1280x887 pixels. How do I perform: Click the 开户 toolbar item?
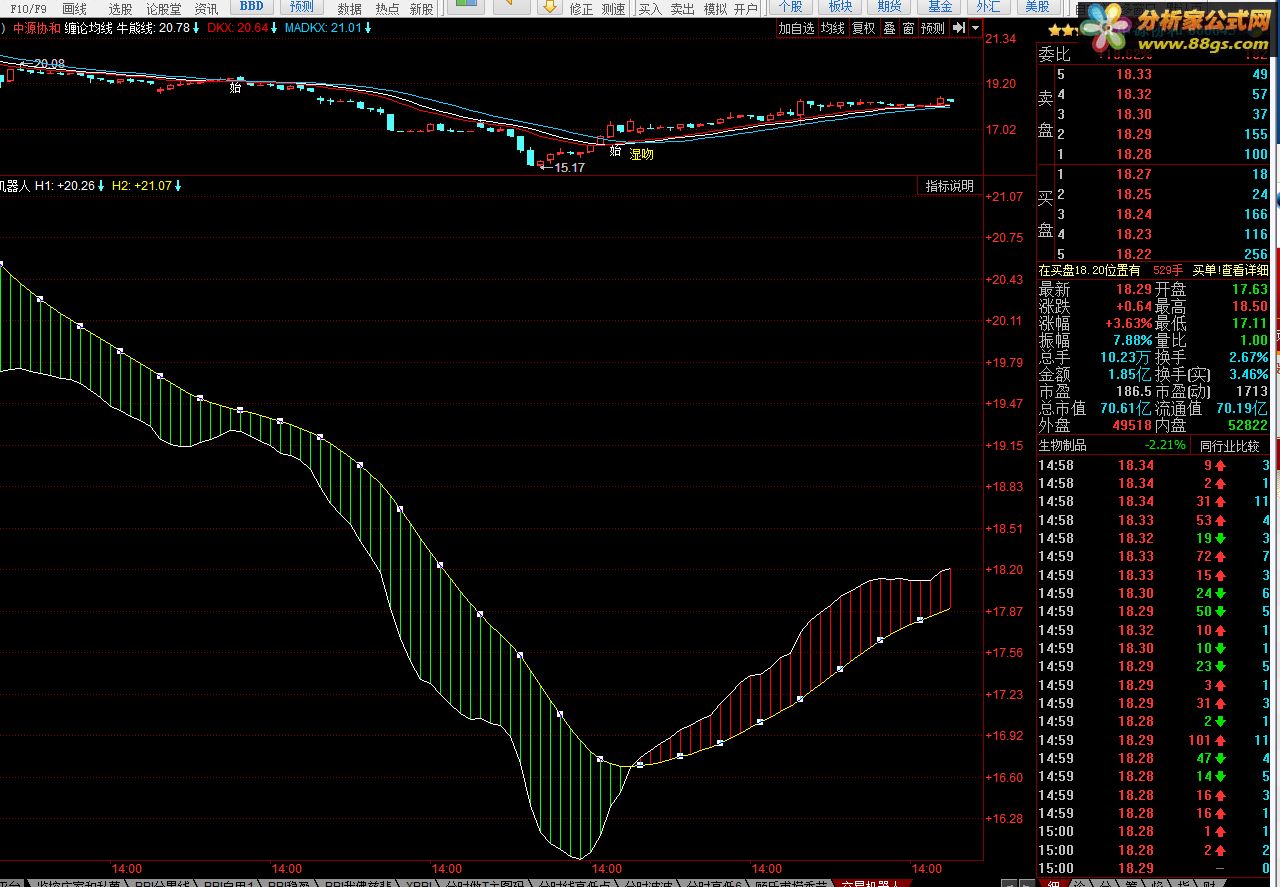(746, 9)
